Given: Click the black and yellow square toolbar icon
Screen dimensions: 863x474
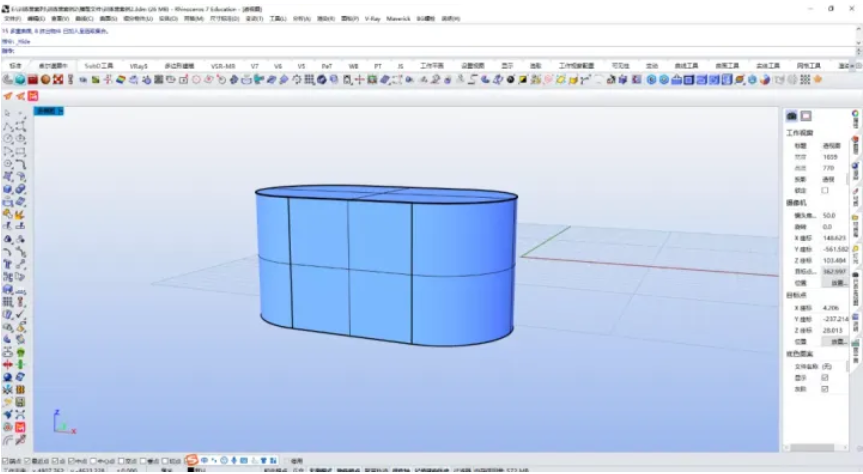Looking at the screenshot, I should click(x=523, y=80).
